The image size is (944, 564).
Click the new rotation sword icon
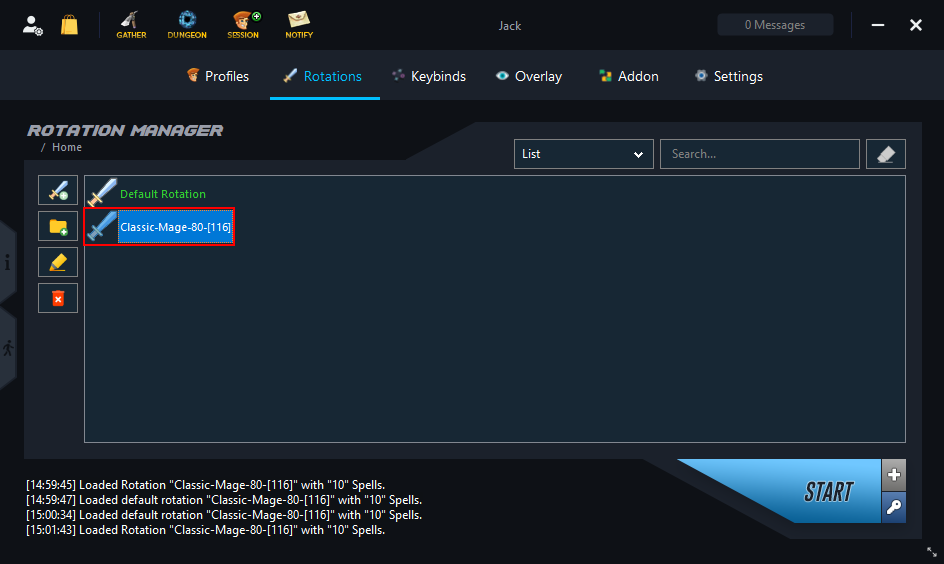[58, 190]
